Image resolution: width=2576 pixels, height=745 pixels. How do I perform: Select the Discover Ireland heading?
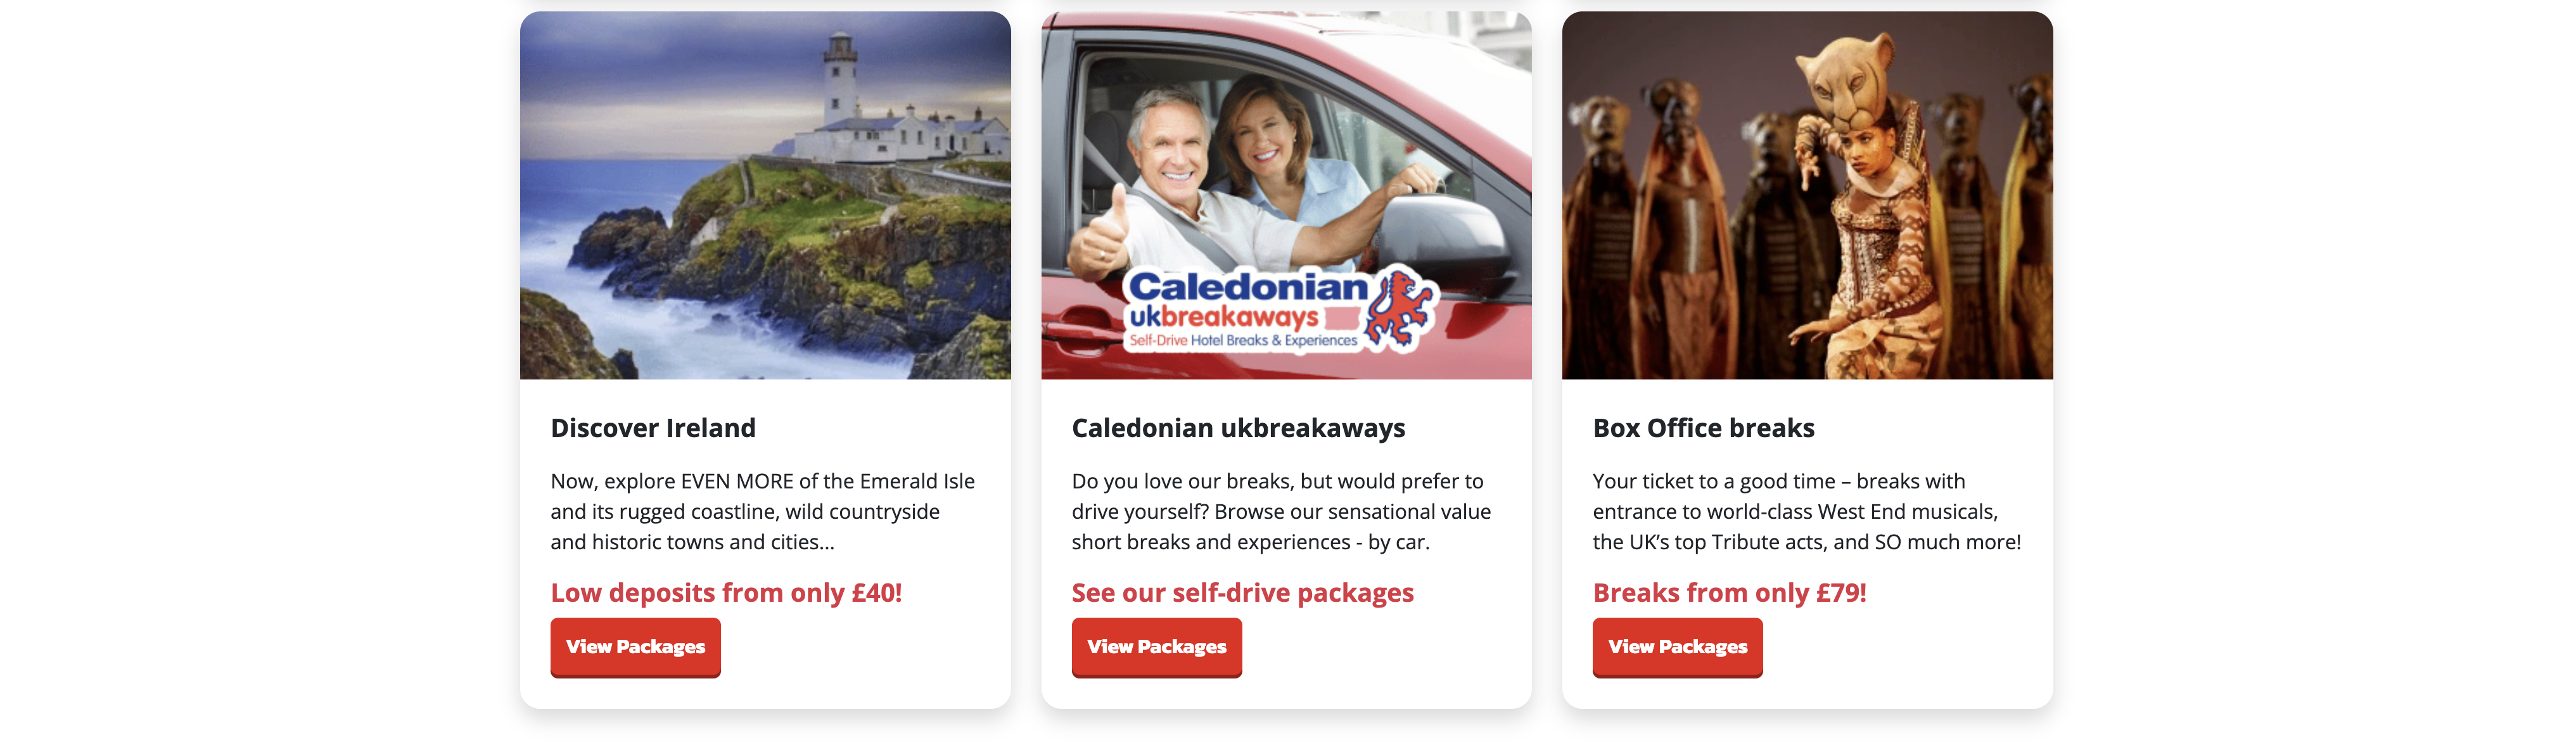click(x=653, y=428)
